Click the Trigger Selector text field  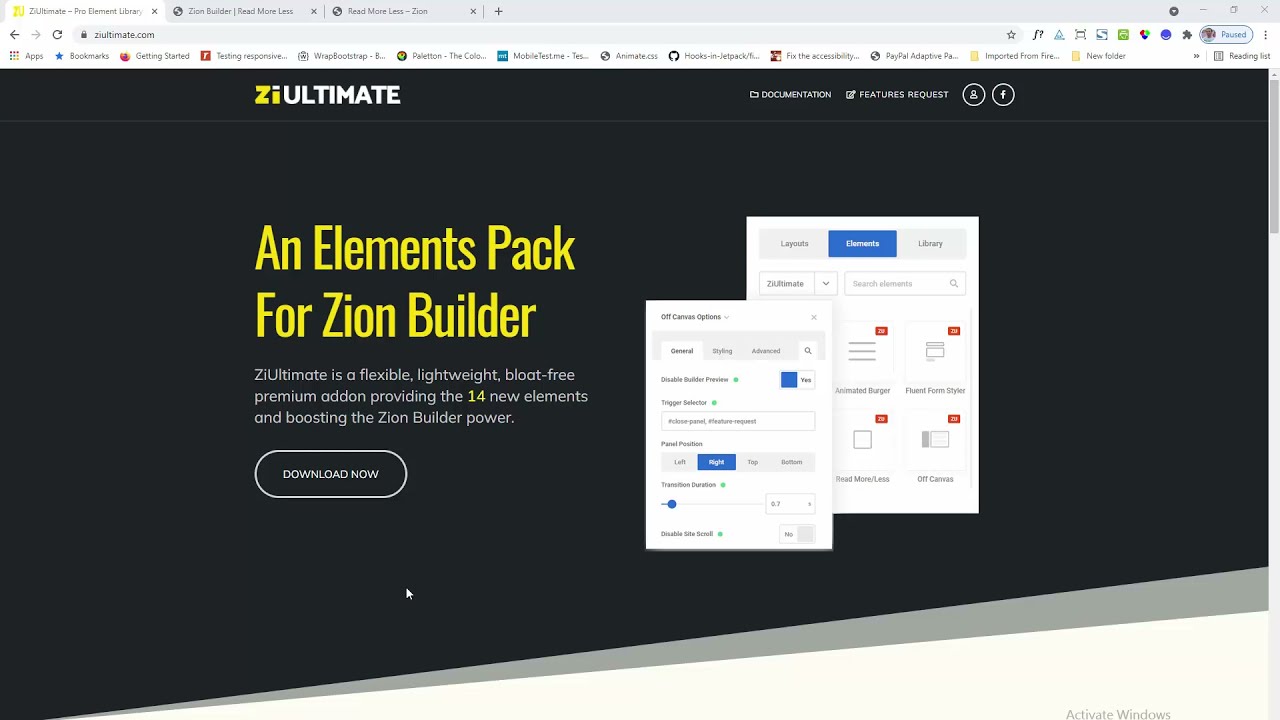click(738, 421)
